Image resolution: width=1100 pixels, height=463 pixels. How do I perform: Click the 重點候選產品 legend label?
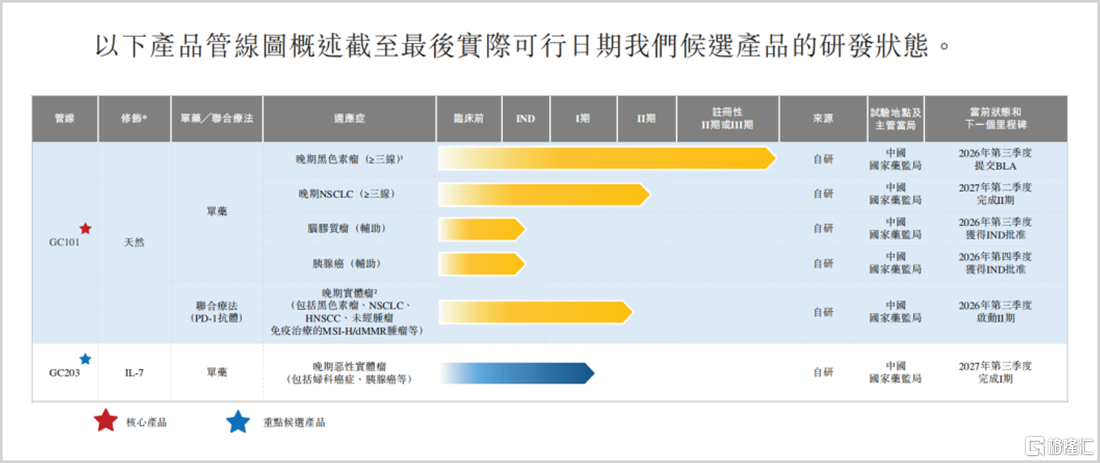(x=295, y=422)
